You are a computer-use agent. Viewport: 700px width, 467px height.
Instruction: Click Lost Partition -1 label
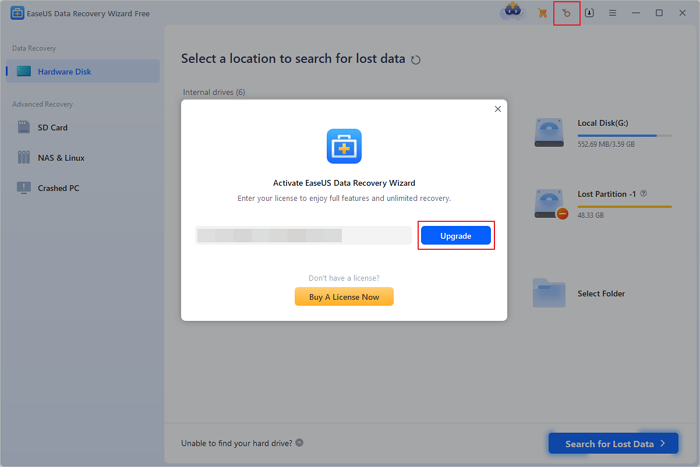(606, 194)
